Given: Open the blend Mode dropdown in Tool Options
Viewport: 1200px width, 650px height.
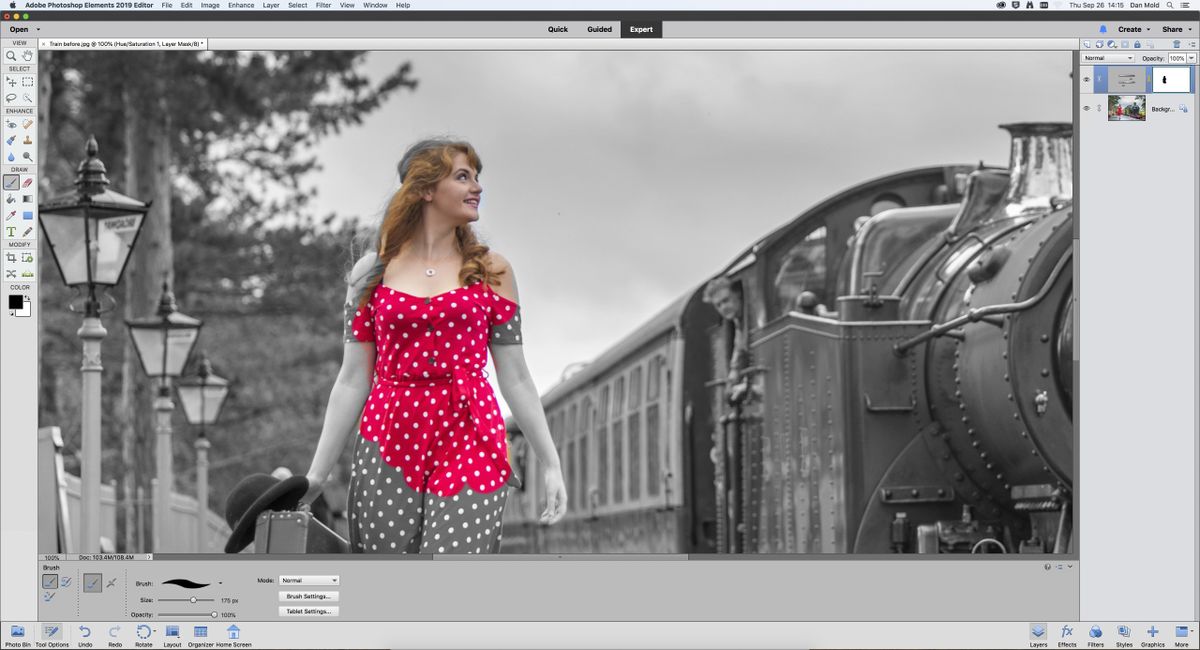Looking at the screenshot, I should click(x=307, y=580).
